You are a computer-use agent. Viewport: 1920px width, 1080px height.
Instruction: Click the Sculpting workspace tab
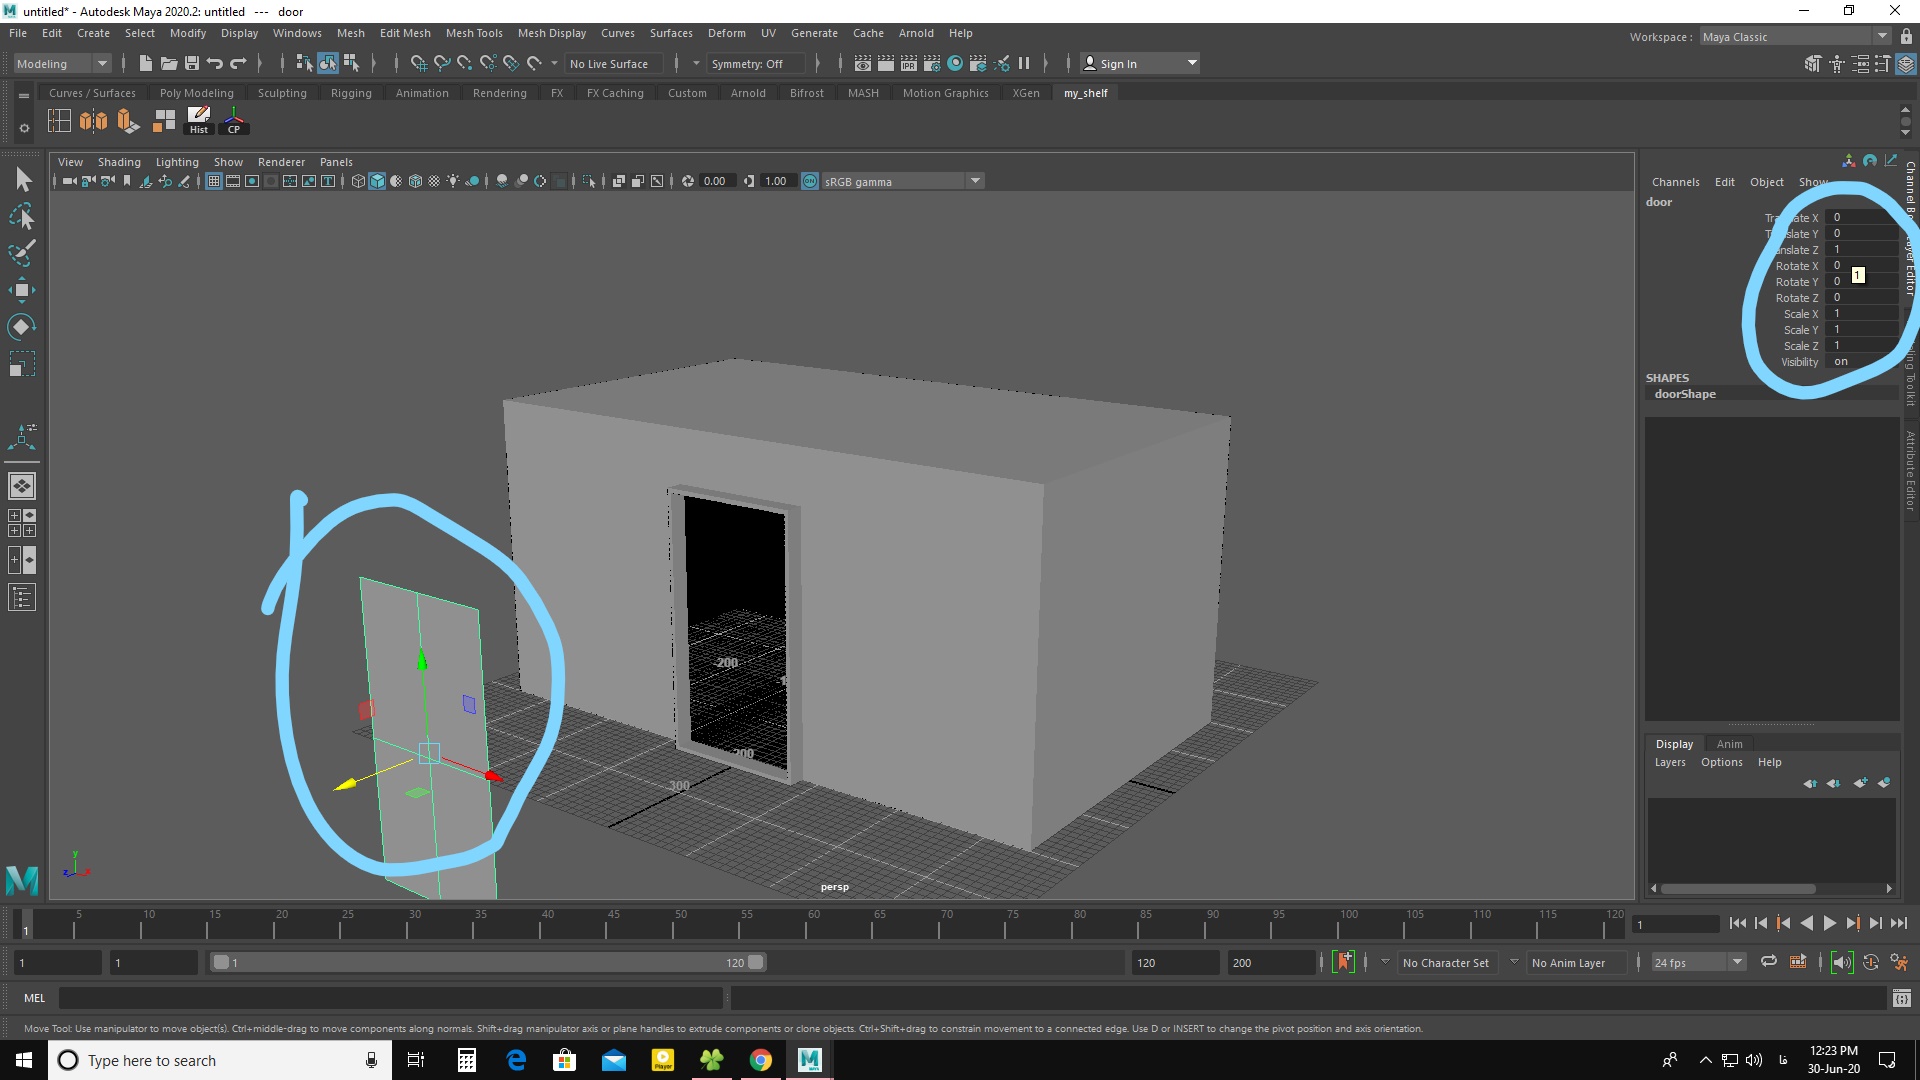[282, 92]
